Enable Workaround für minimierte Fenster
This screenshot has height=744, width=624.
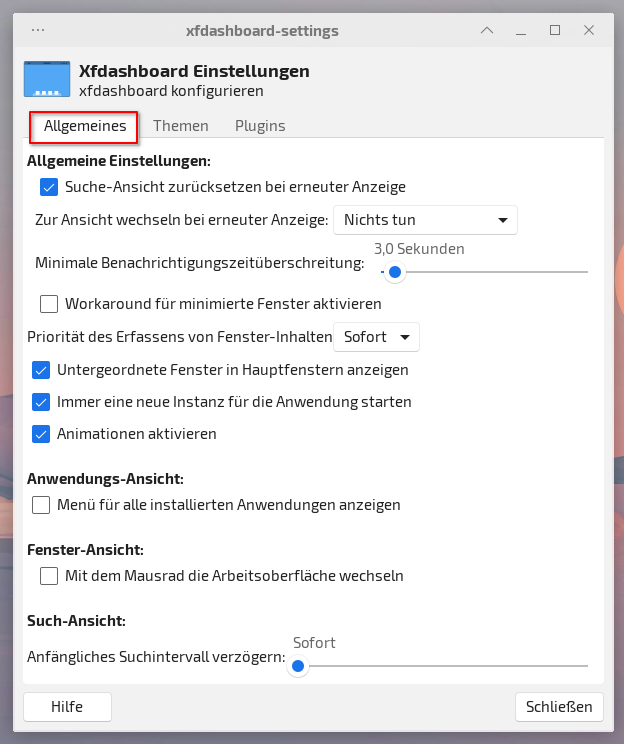tap(49, 304)
